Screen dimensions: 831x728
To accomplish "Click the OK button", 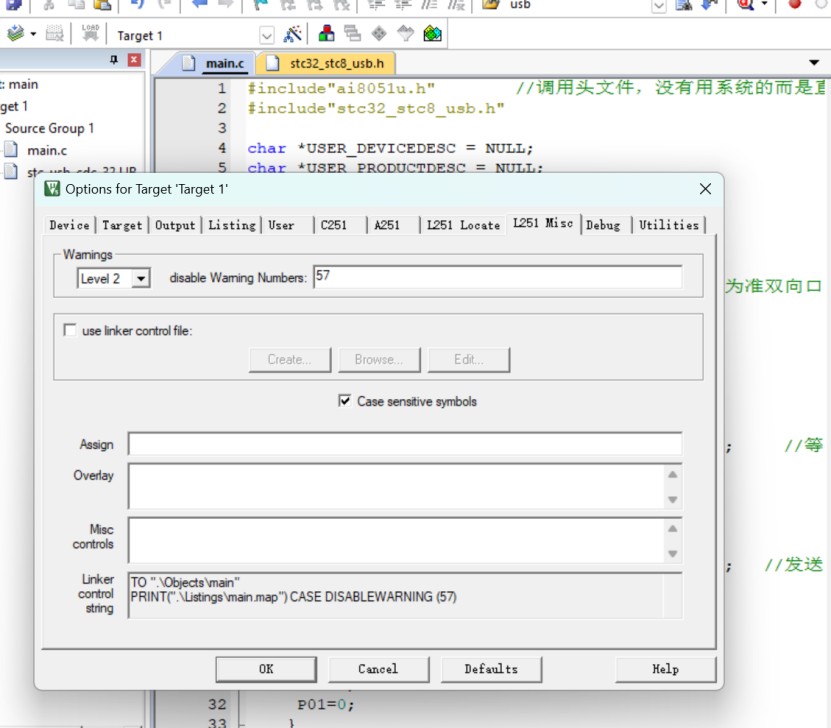I will 266,669.
